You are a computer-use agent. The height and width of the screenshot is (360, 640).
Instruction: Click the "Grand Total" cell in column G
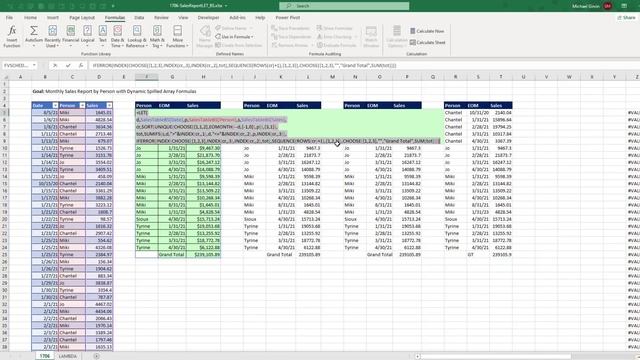pyautogui.click(x=172, y=254)
